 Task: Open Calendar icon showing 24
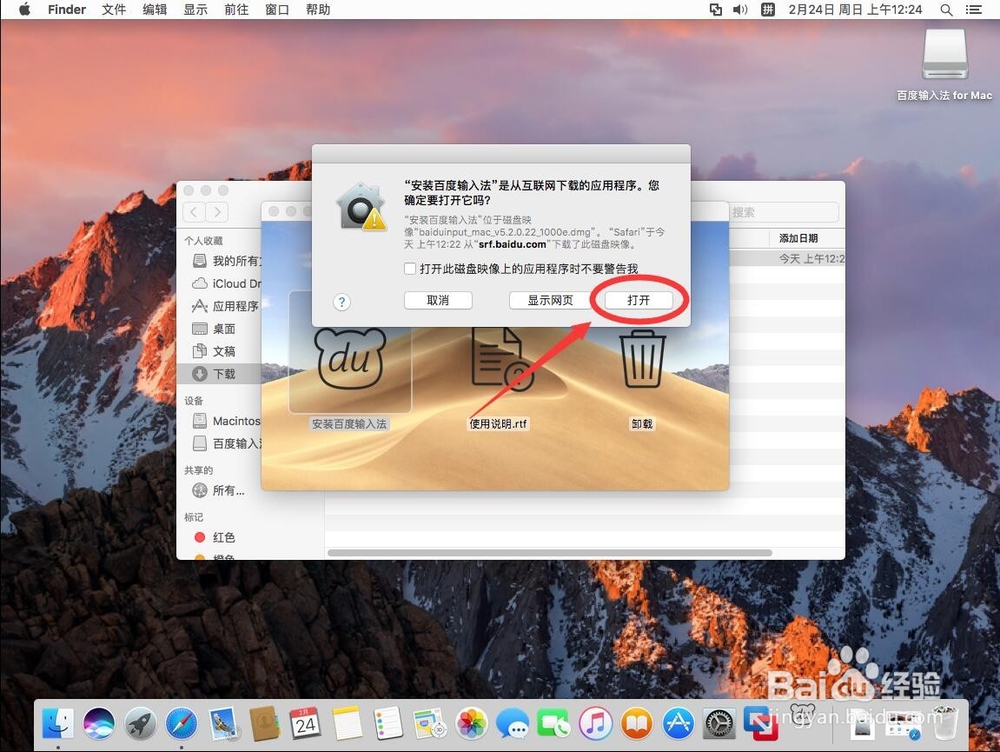coord(305,724)
